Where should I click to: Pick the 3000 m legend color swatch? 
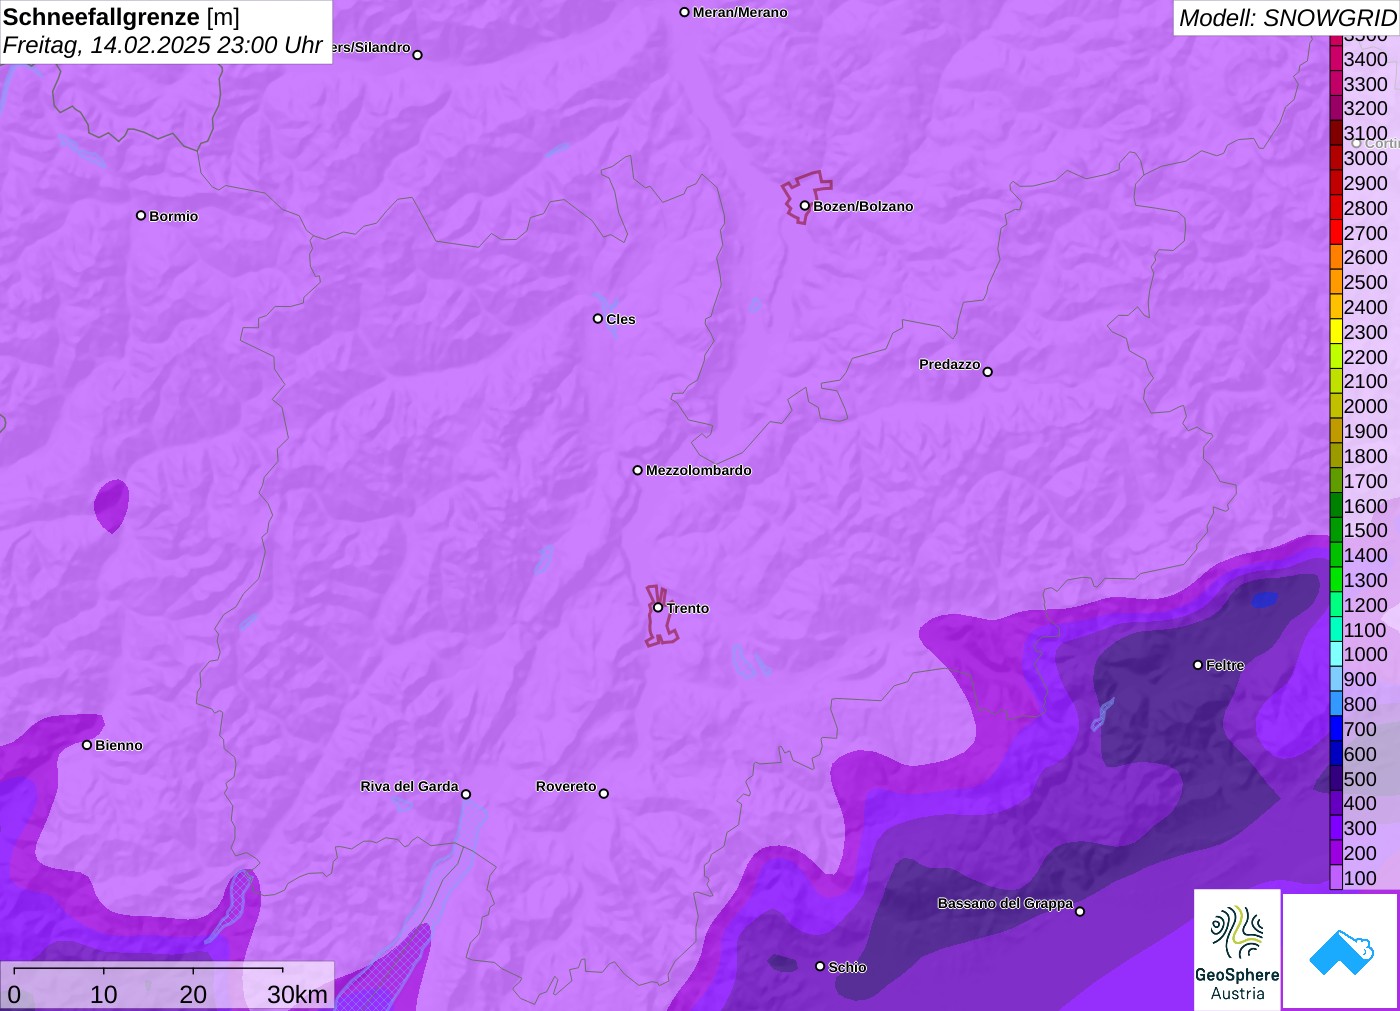1336,158
